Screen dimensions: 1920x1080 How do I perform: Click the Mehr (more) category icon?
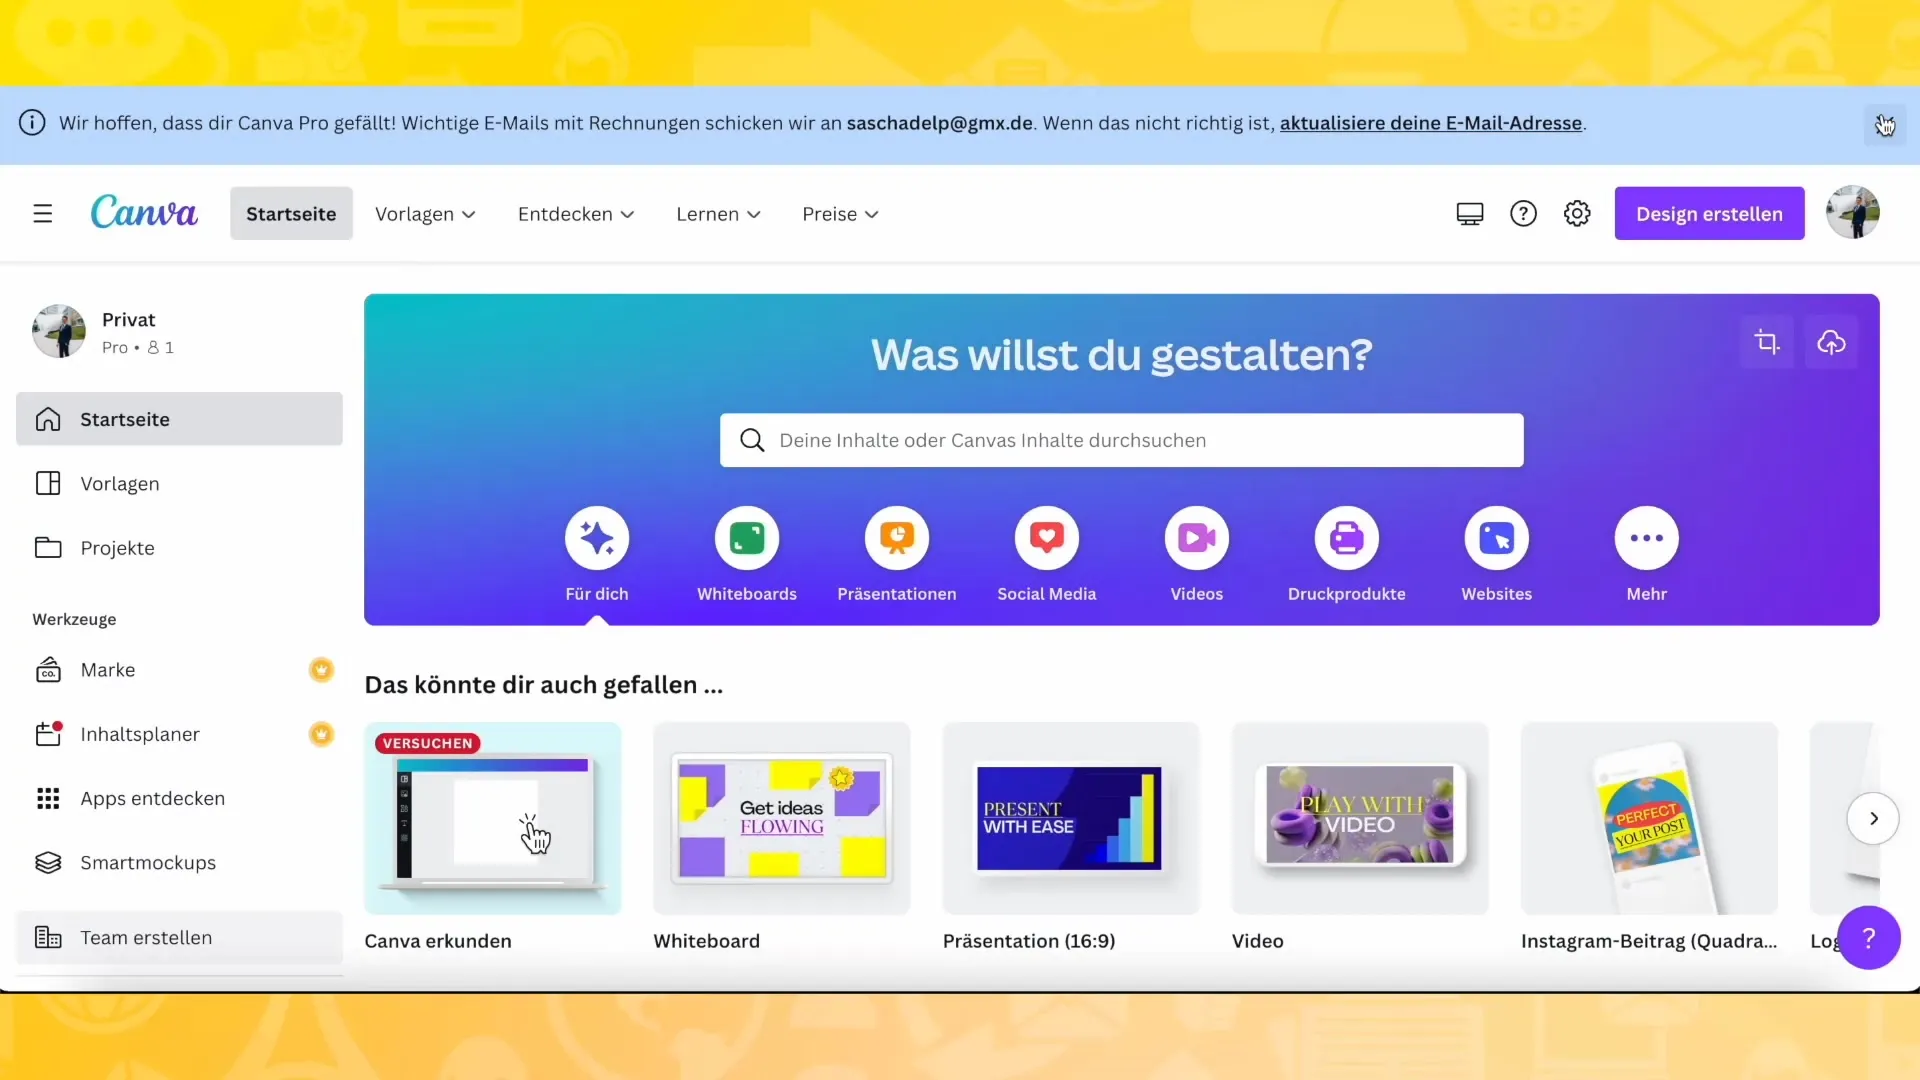tap(1646, 537)
